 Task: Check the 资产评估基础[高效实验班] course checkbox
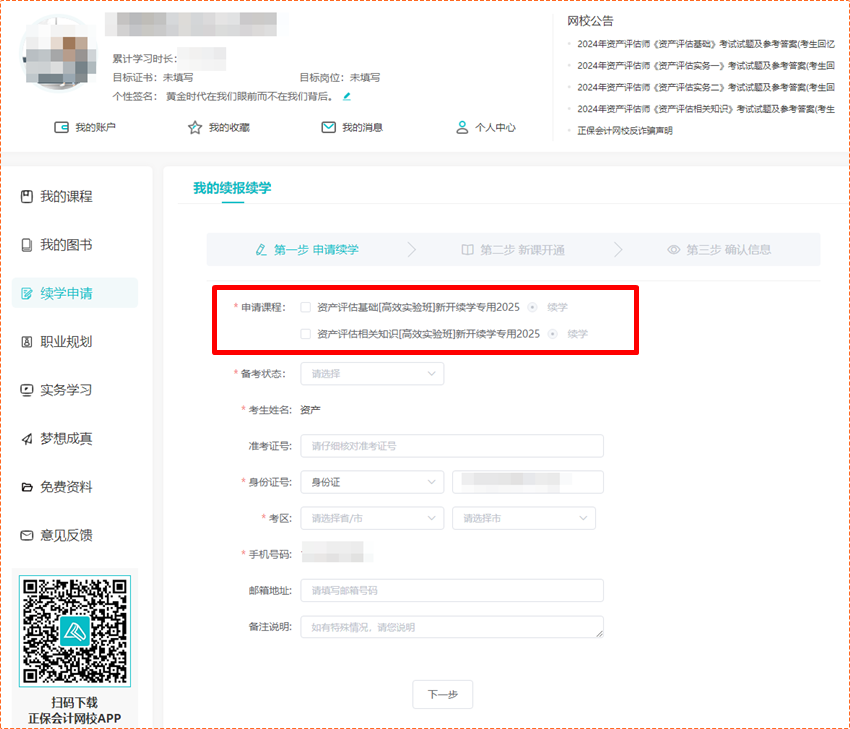pyautogui.click(x=304, y=308)
